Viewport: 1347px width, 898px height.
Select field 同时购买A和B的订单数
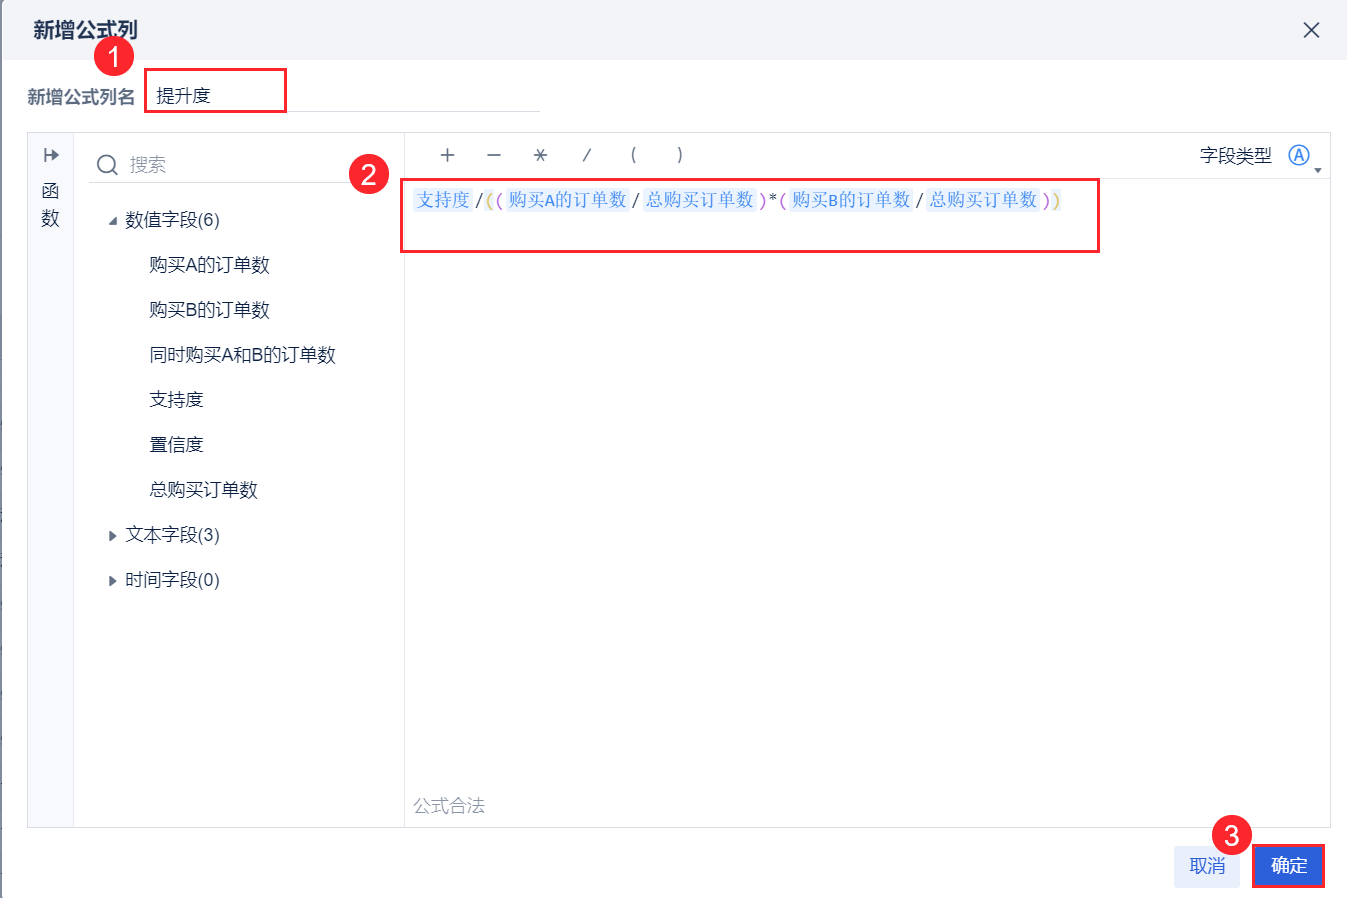(x=242, y=355)
